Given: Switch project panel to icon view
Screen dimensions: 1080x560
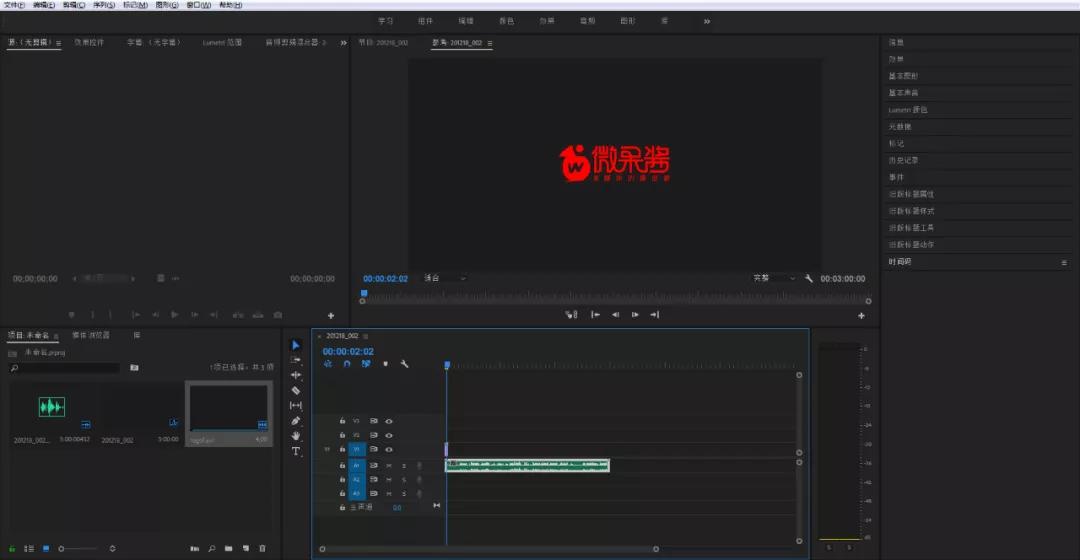Looking at the screenshot, I should (46, 548).
